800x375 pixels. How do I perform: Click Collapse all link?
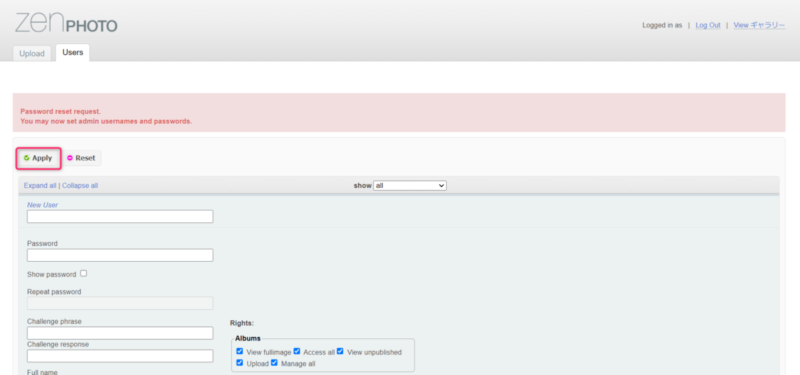point(80,186)
